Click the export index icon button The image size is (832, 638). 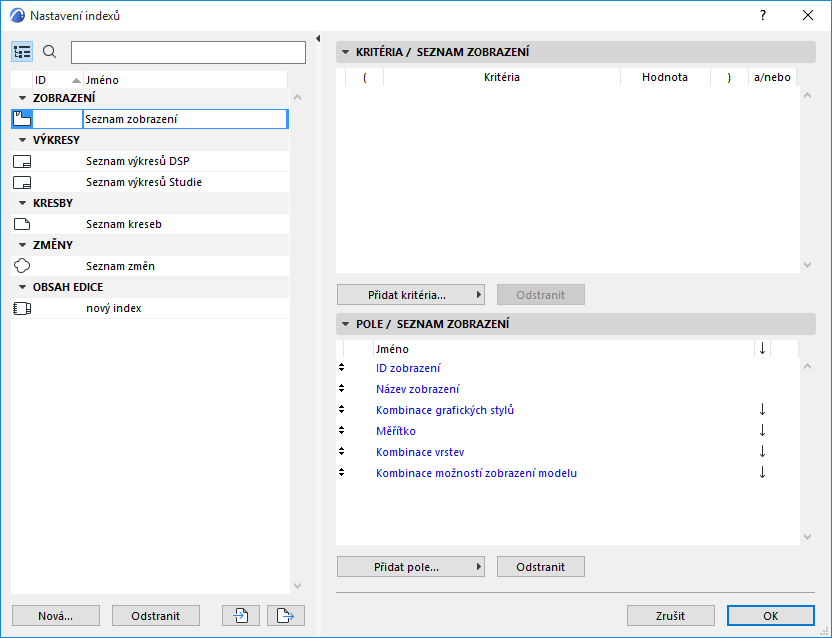pos(285,615)
